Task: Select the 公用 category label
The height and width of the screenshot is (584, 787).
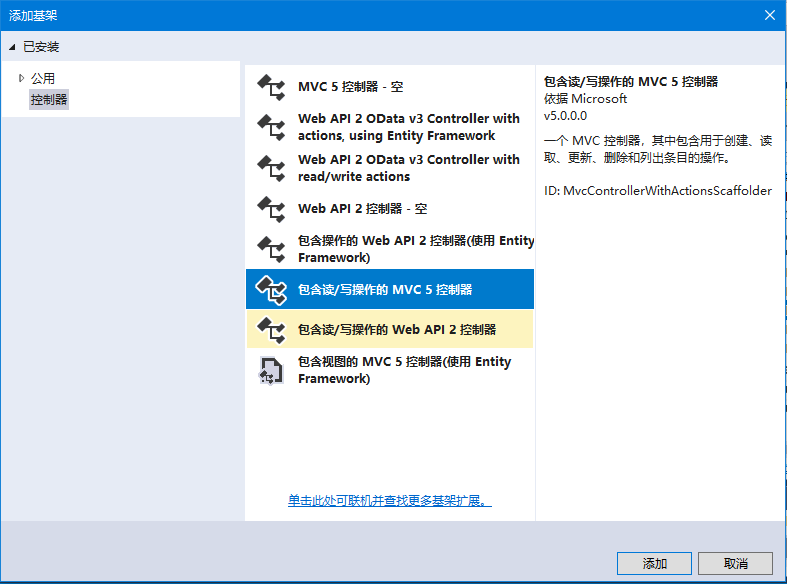Action: click(43, 78)
